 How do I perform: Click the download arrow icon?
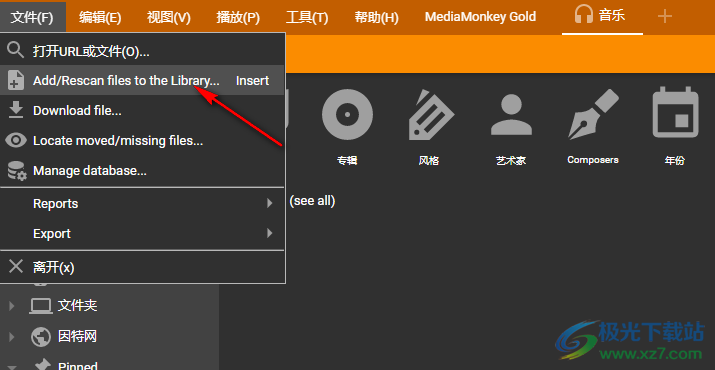[x=16, y=110]
